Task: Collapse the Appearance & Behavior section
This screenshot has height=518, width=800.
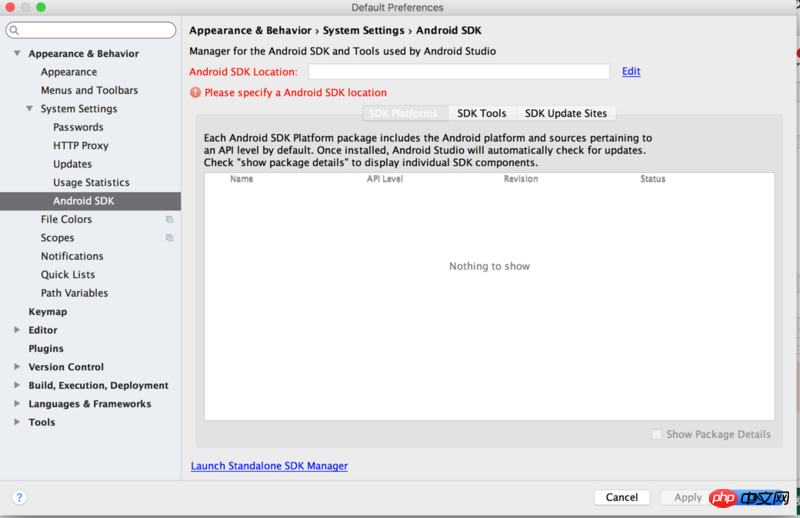Action: click(x=17, y=53)
